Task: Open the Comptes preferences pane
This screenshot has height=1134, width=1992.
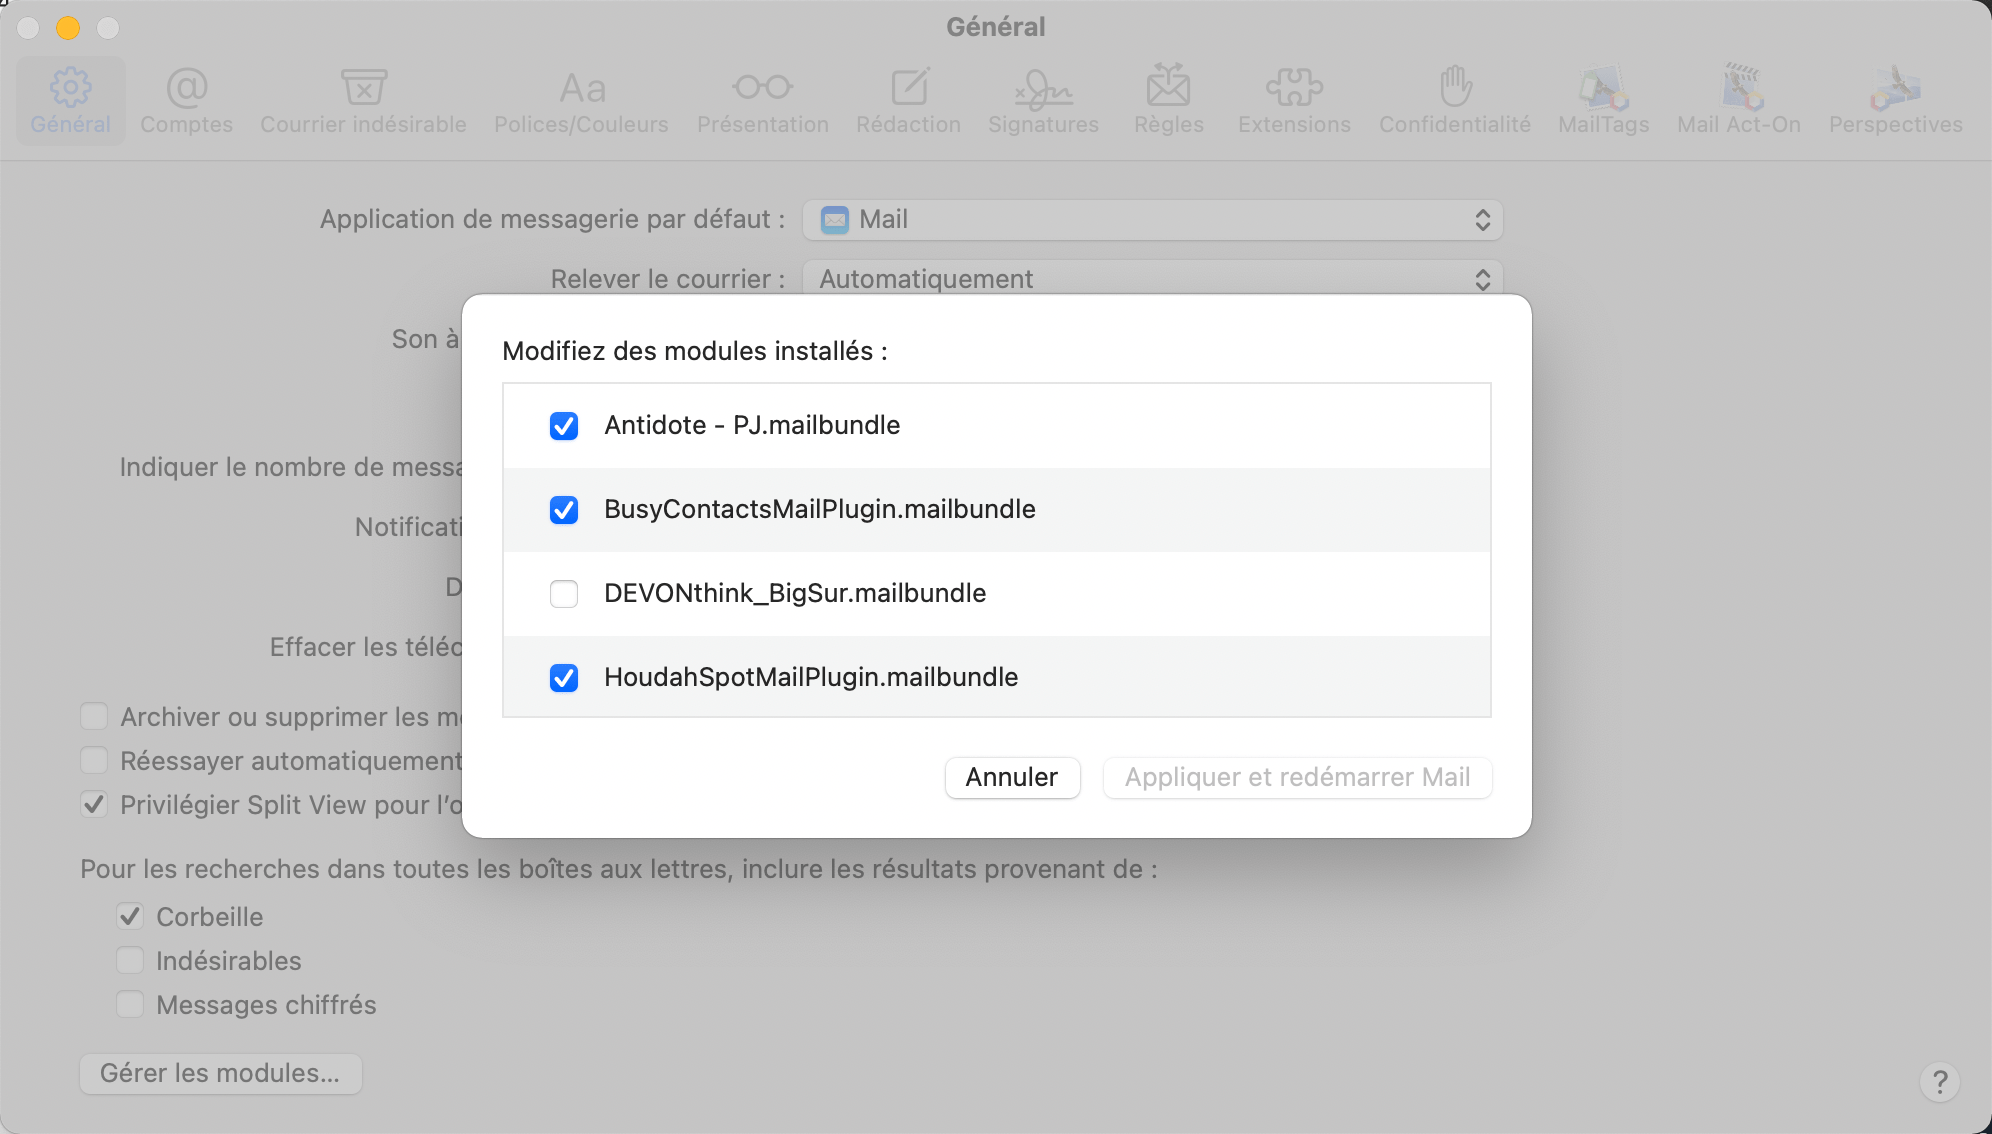Action: click(x=186, y=101)
